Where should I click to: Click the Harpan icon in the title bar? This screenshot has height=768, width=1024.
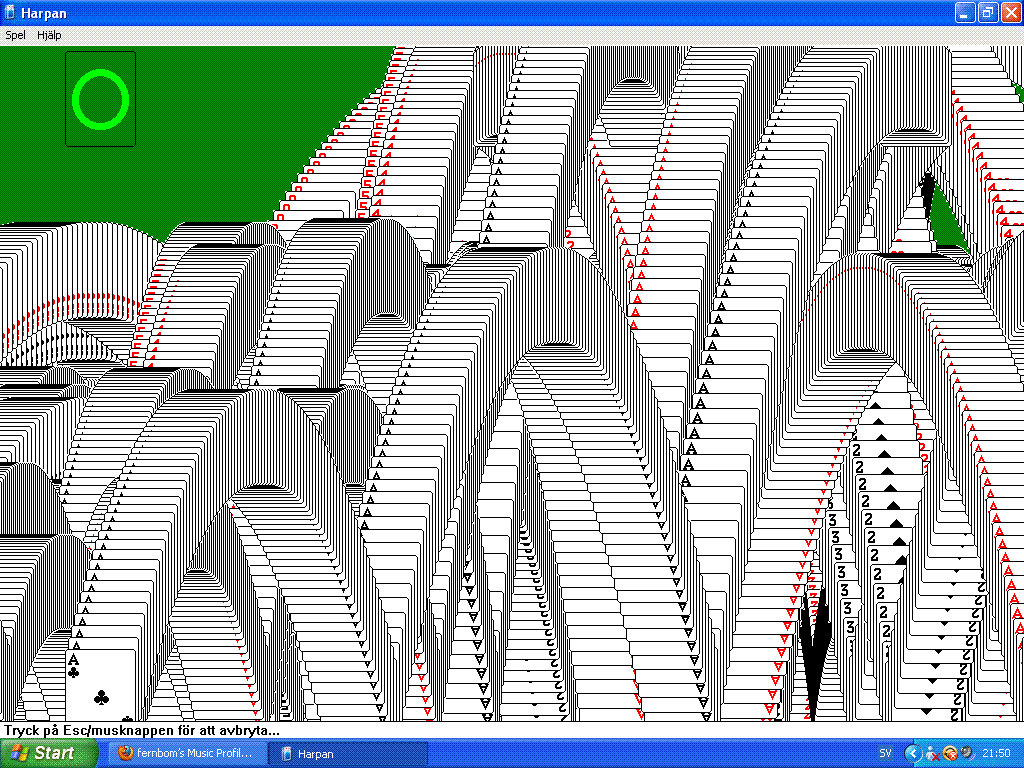(10, 12)
